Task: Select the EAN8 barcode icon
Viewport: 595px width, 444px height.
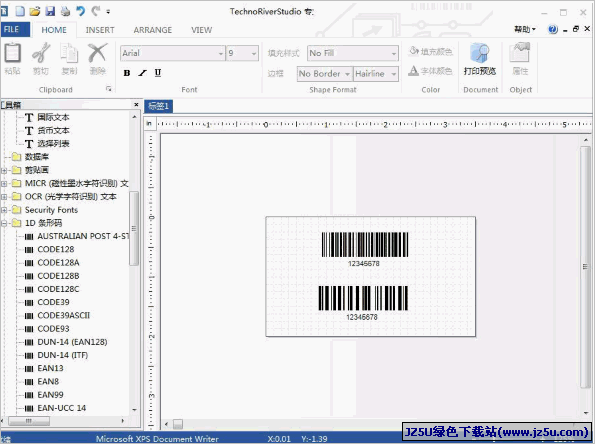Action: pyautogui.click(x=29, y=382)
